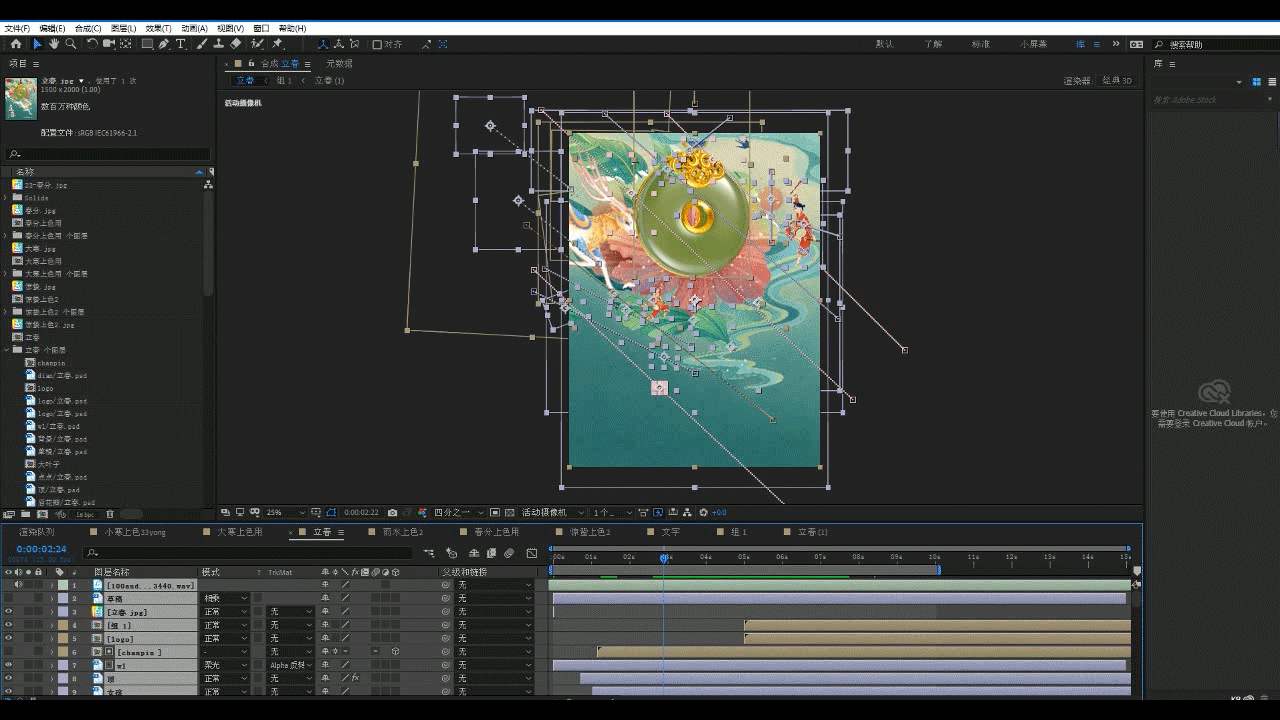Expand the Solids folder in Project panel
The width and height of the screenshot is (1280, 720).
point(6,198)
